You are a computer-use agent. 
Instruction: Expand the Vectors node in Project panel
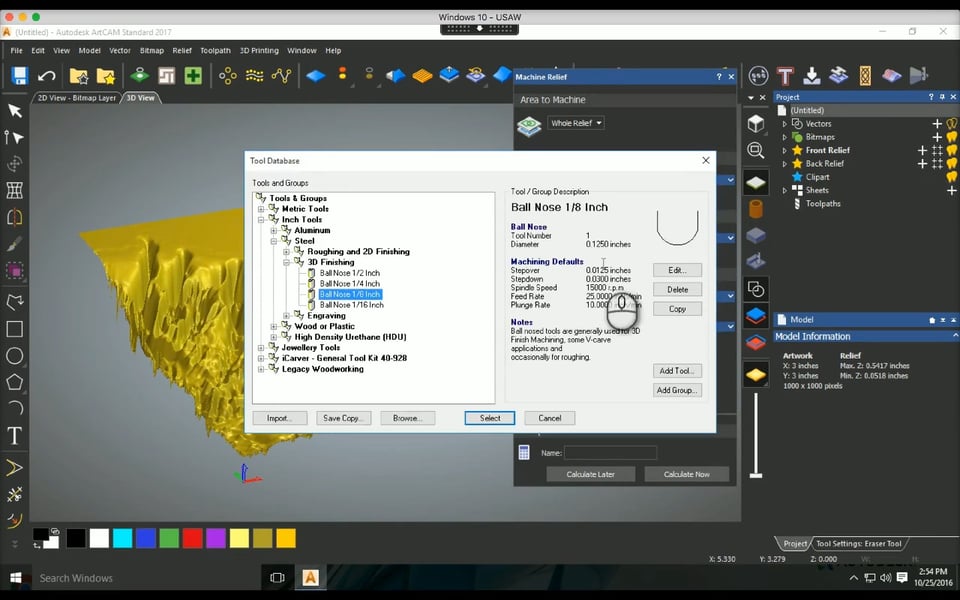(x=784, y=124)
